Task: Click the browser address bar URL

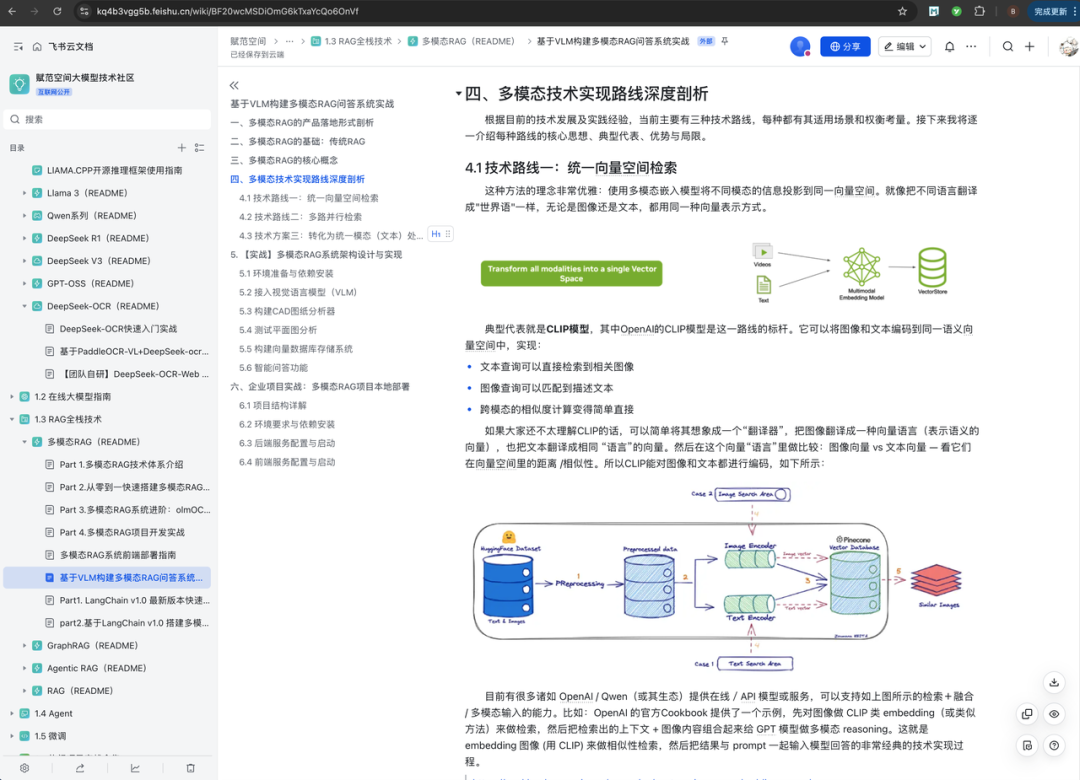Action: (x=227, y=11)
